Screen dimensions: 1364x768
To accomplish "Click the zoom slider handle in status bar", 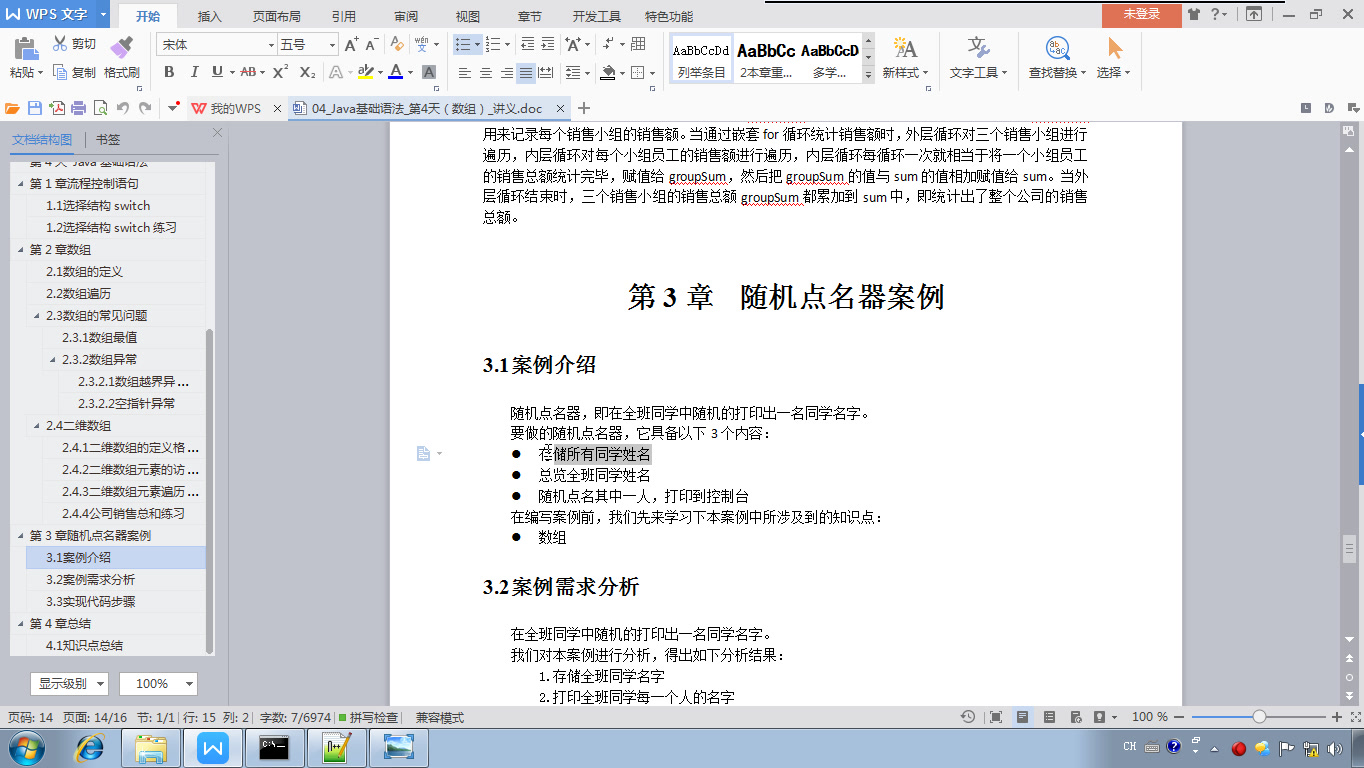I will [x=1259, y=717].
